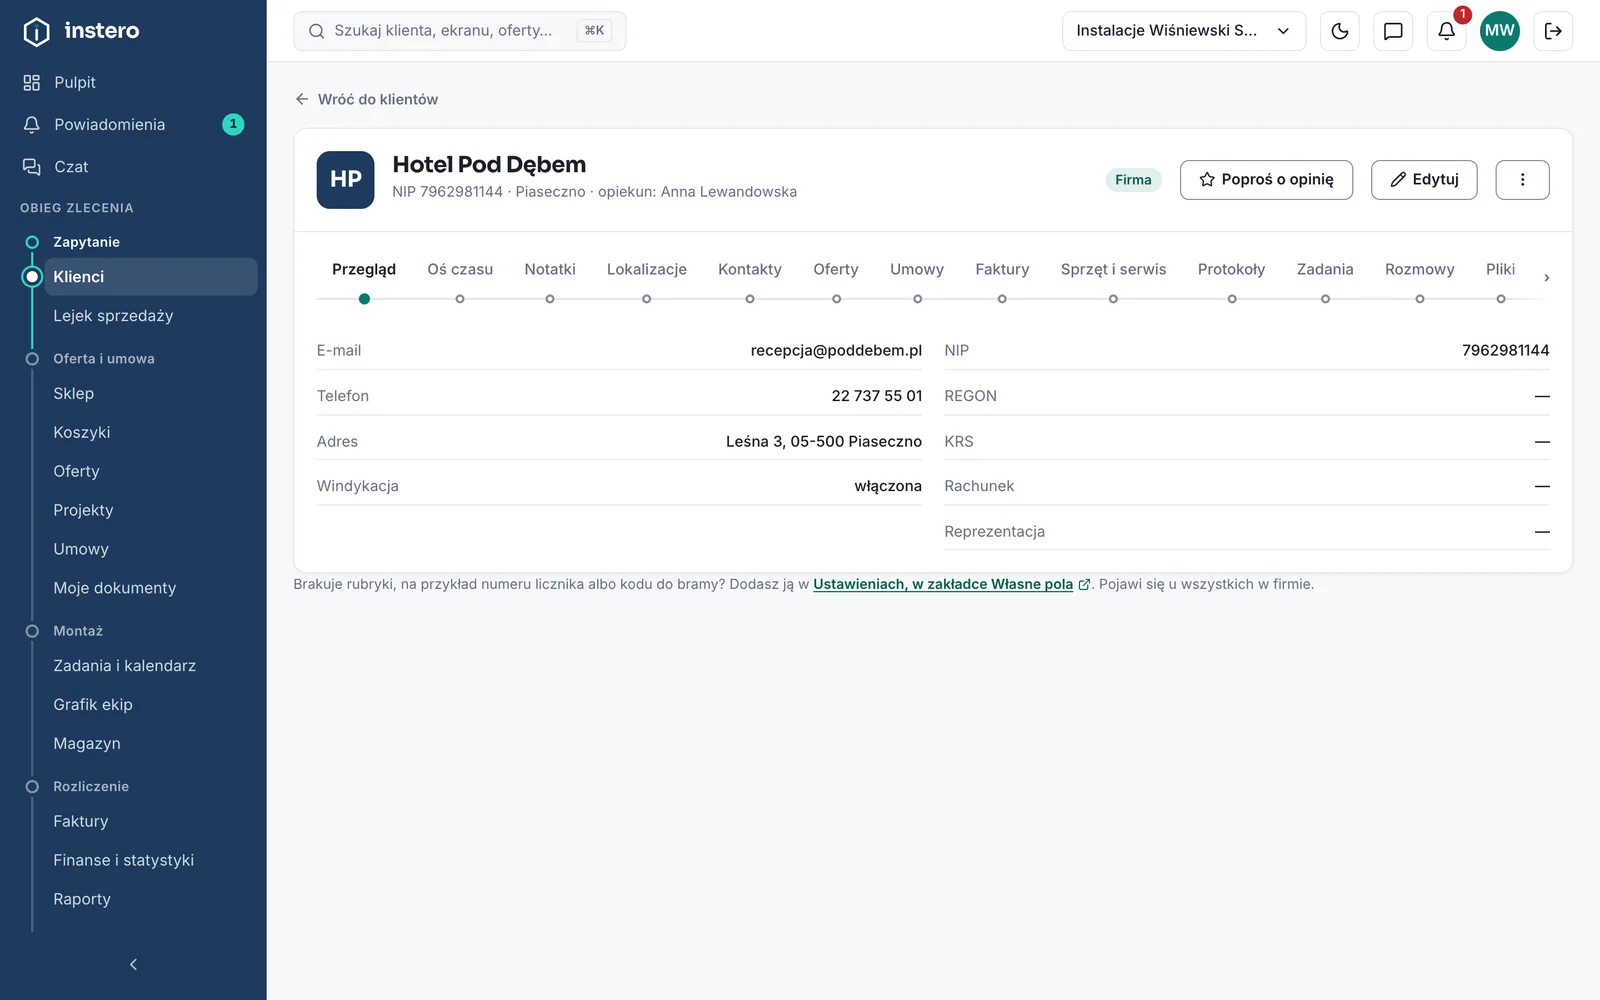Open the three-dot more options menu
Image resolution: width=1600 pixels, height=1000 pixels.
click(1522, 180)
